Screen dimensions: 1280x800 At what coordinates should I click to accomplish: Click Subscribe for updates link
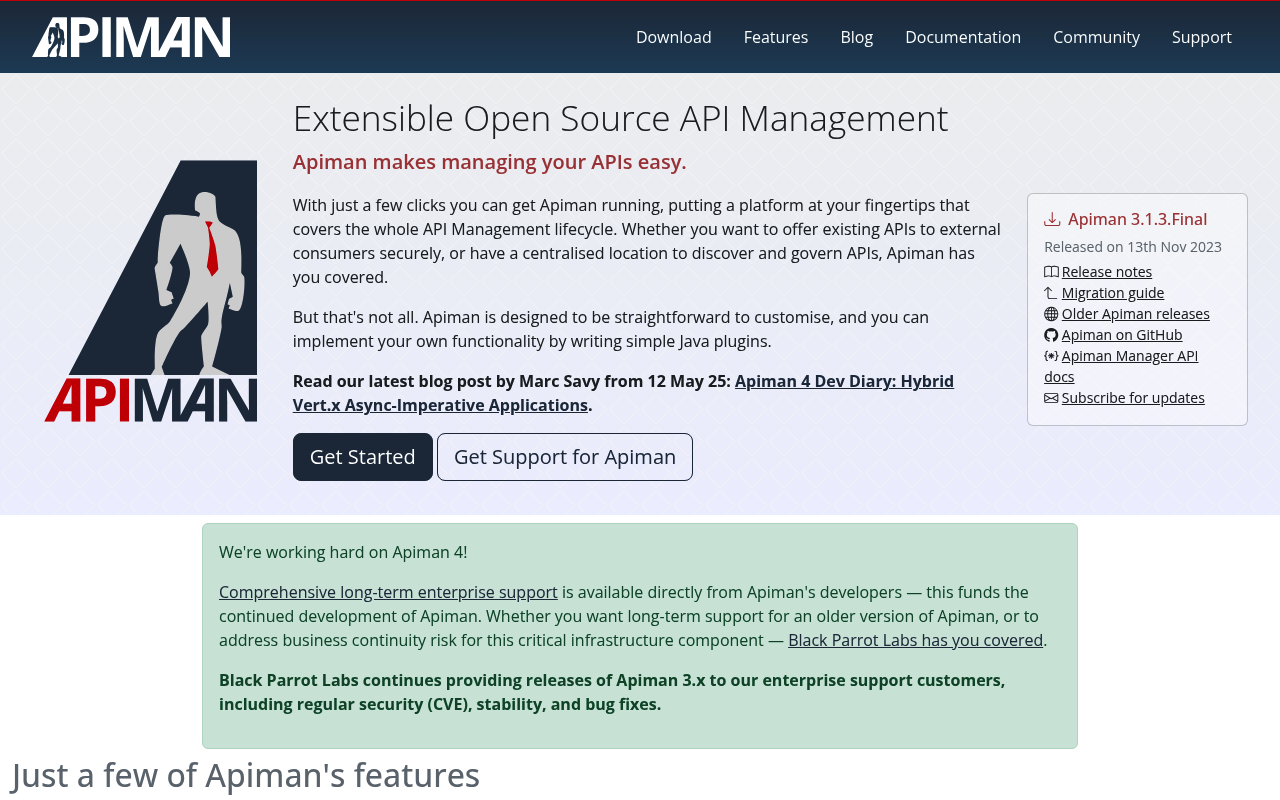pos(1133,398)
